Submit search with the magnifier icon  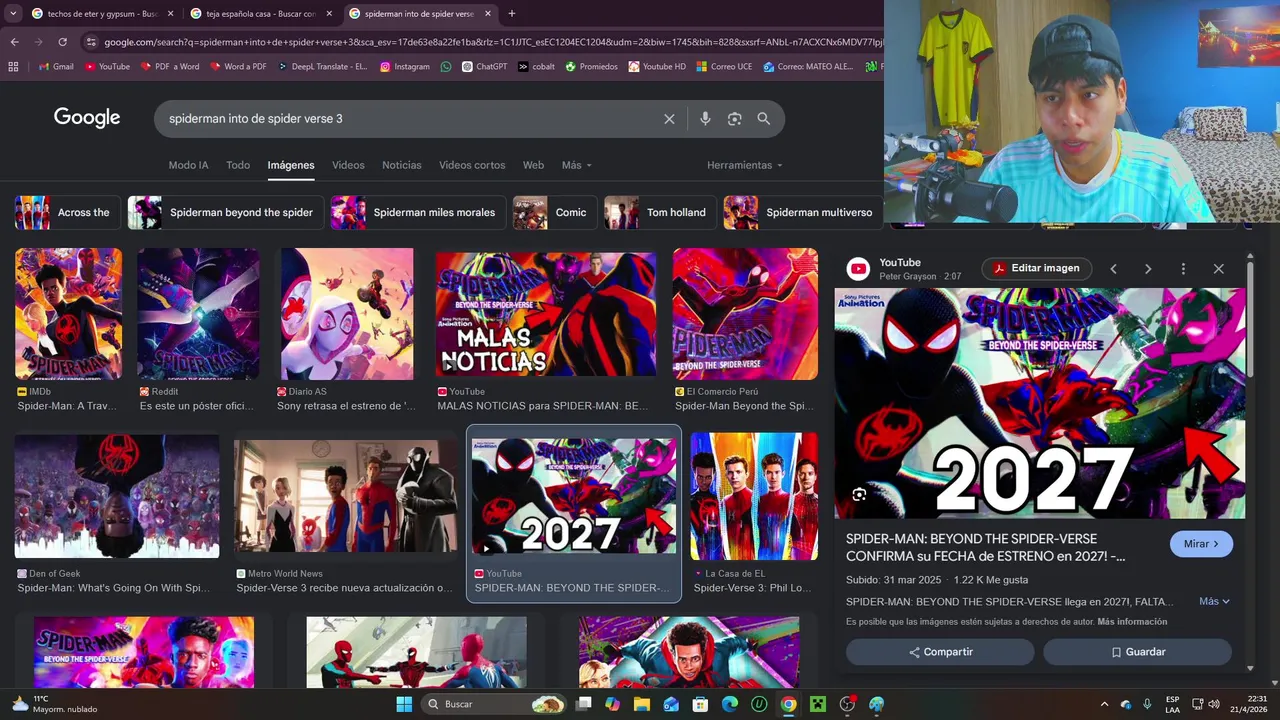(763, 119)
